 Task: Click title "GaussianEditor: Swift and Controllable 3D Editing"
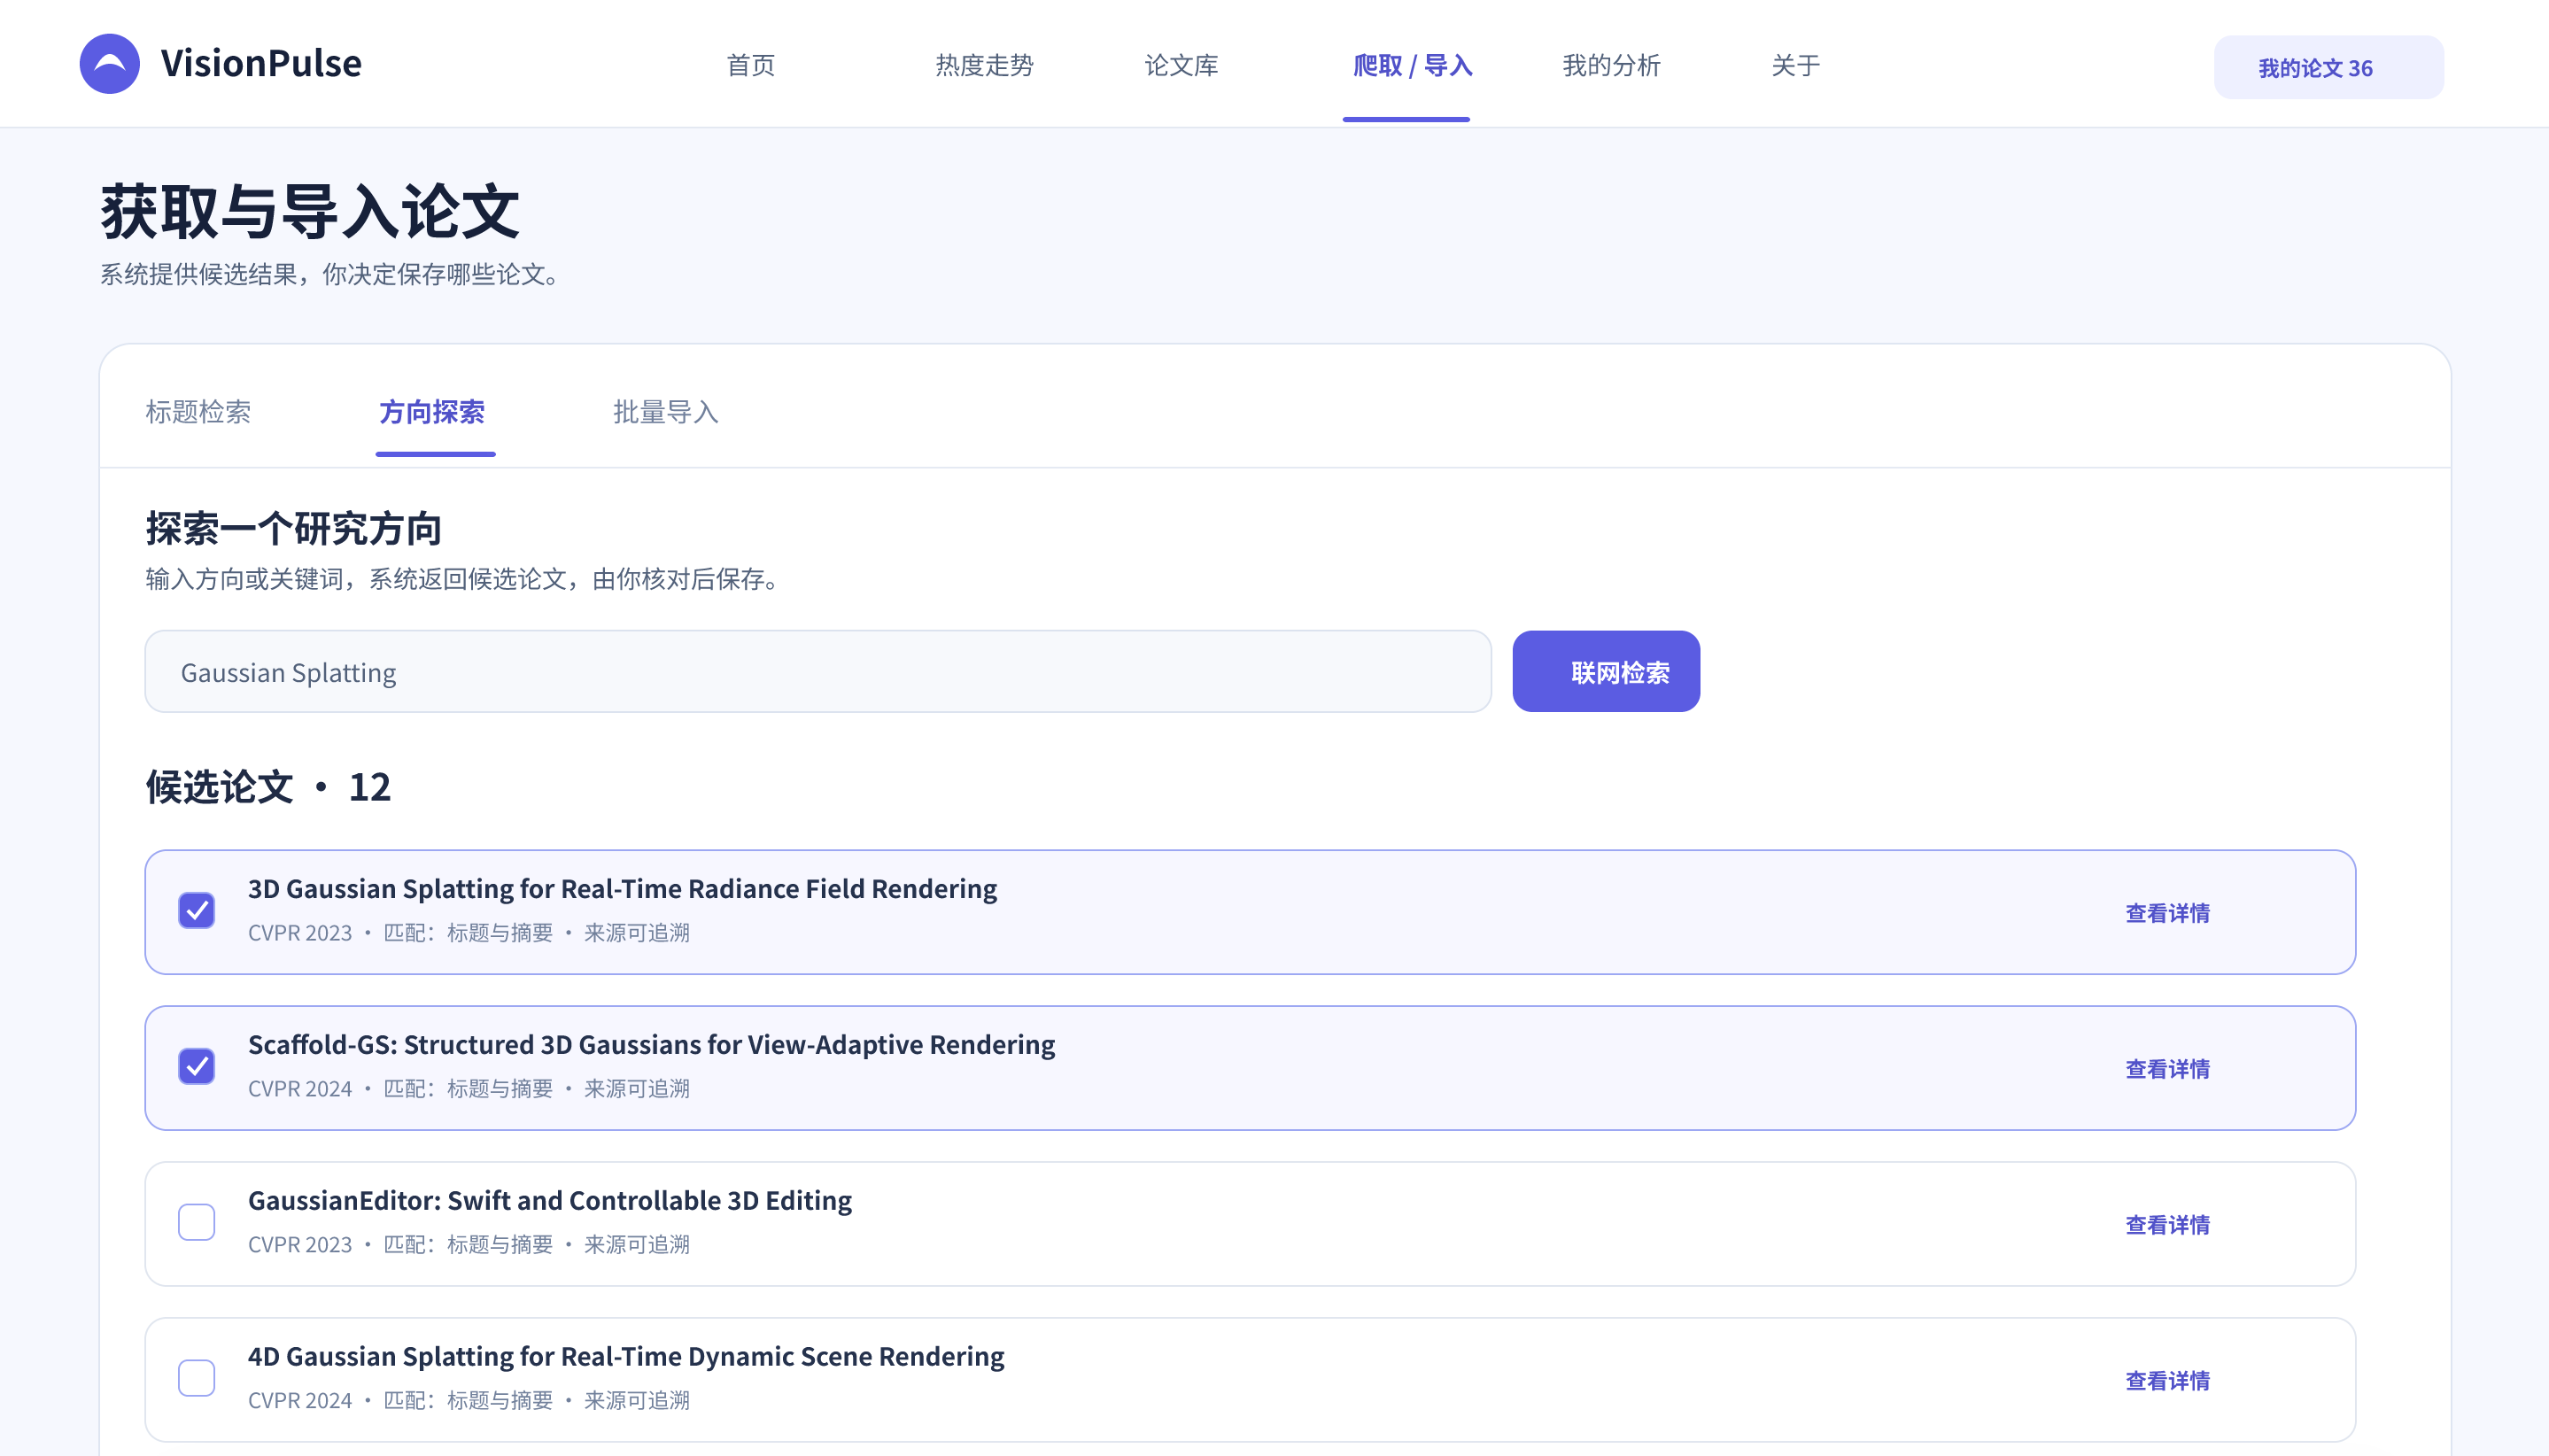tap(549, 1201)
